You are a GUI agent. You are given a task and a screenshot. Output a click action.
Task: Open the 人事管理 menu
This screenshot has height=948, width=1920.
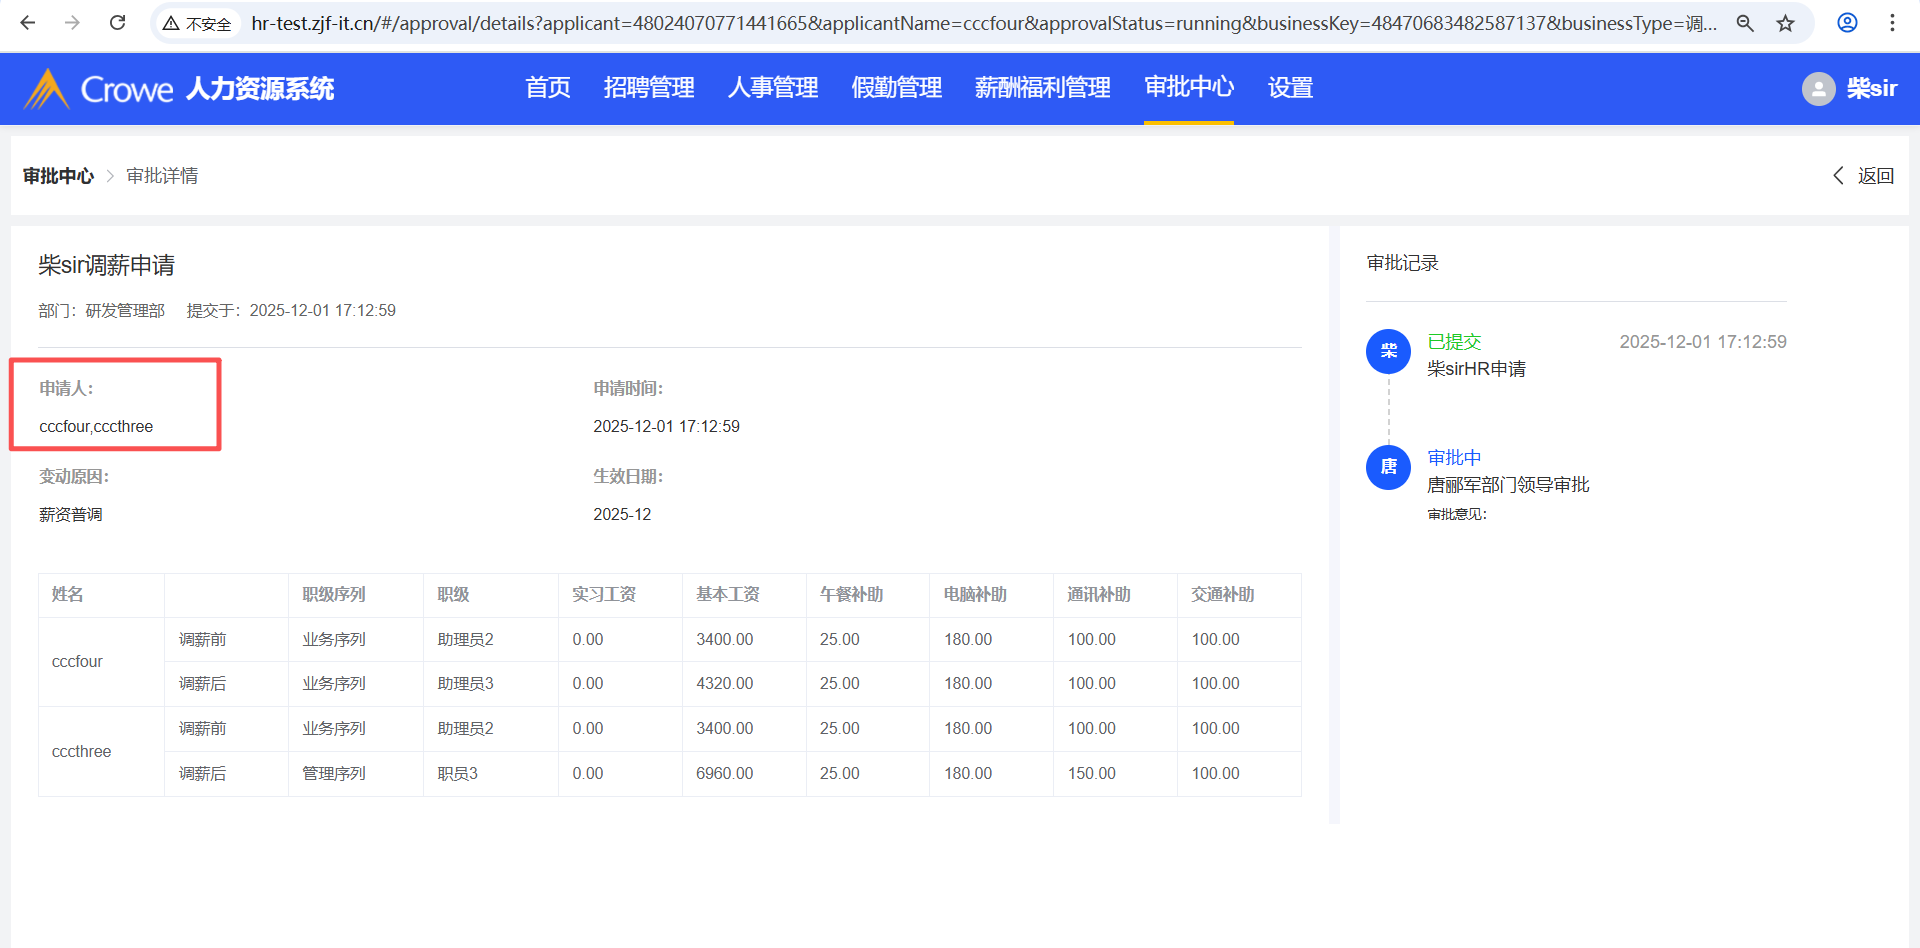[x=773, y=88]
